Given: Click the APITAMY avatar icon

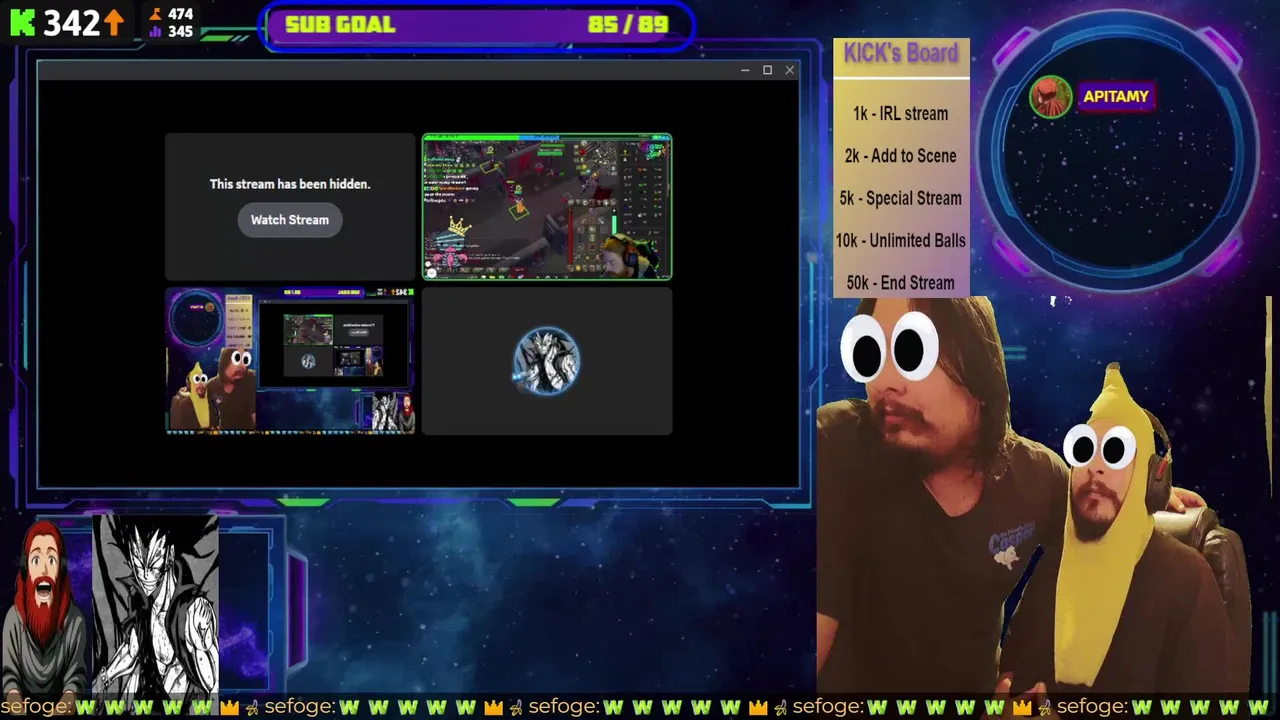Looking at the screenshot, I should click(x=1050, y=98).
